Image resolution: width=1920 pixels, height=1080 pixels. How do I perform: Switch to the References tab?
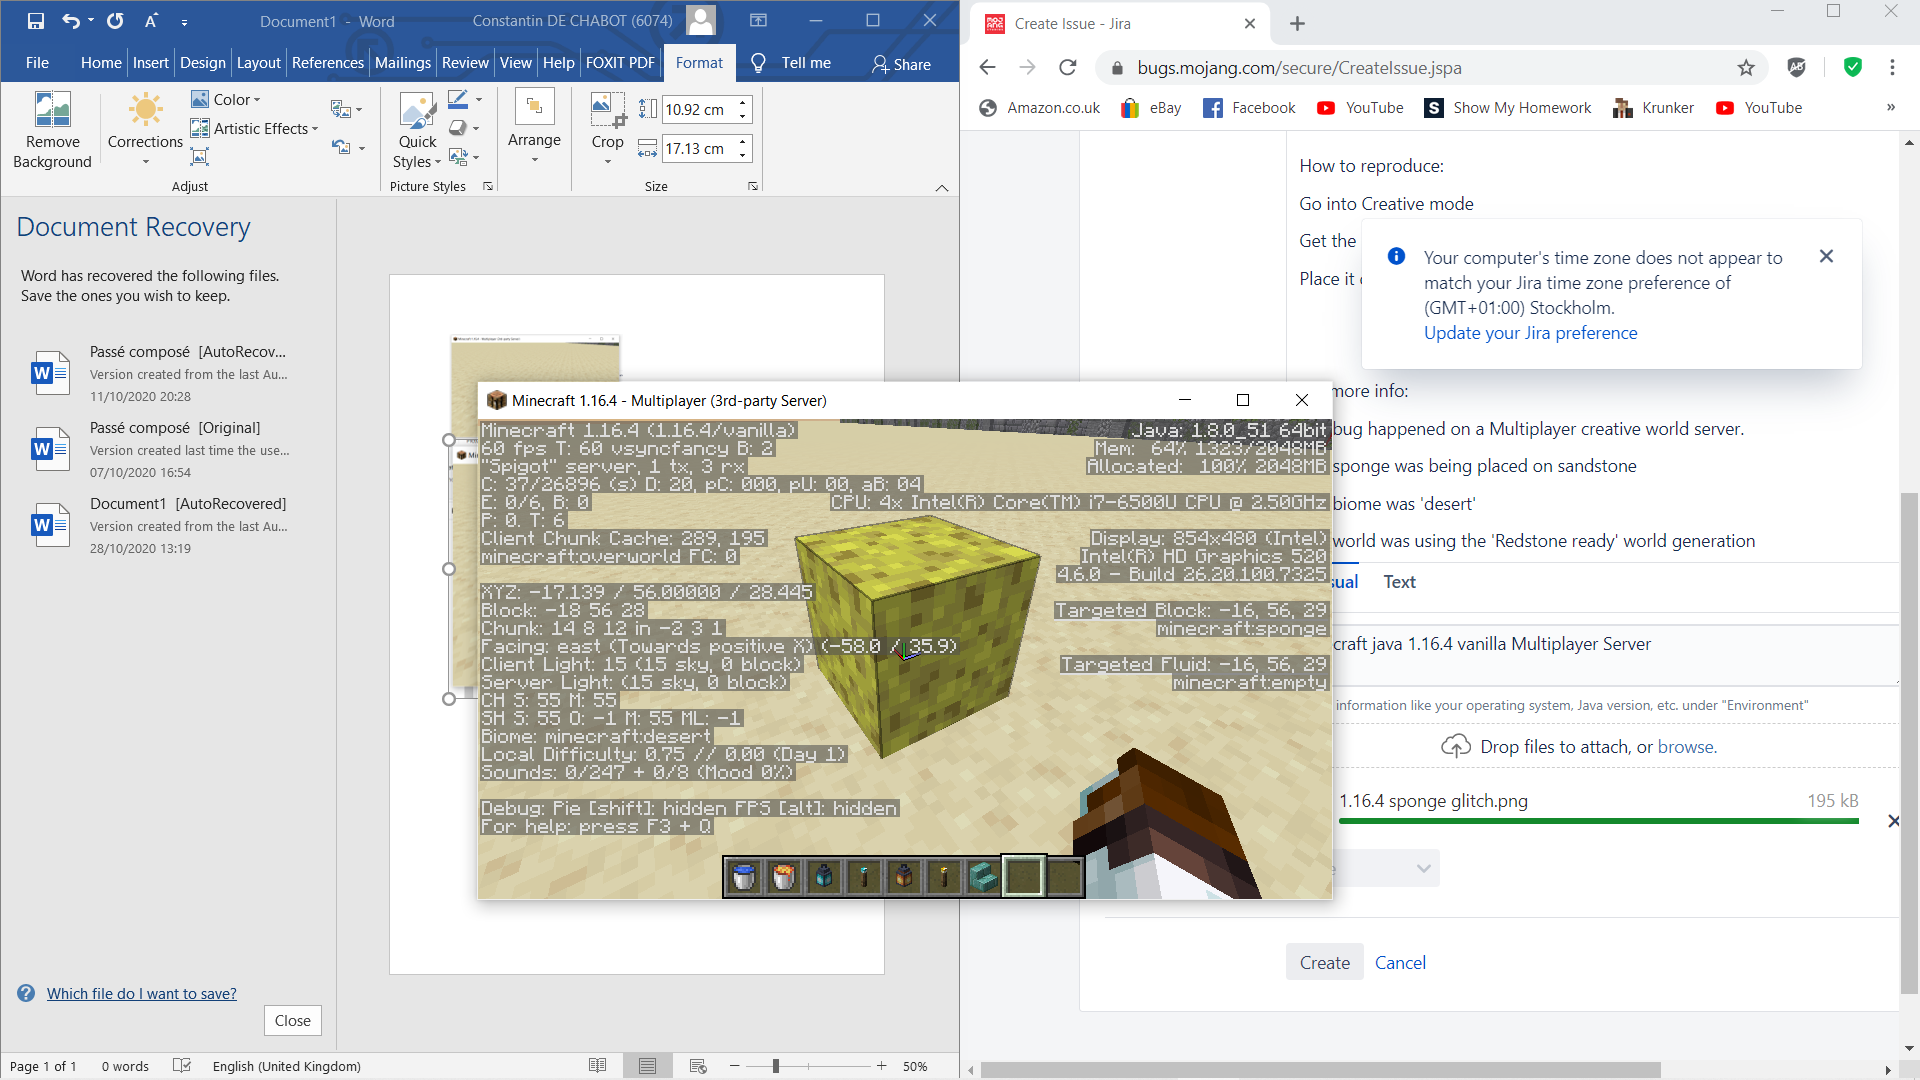[x=327, y=63]
